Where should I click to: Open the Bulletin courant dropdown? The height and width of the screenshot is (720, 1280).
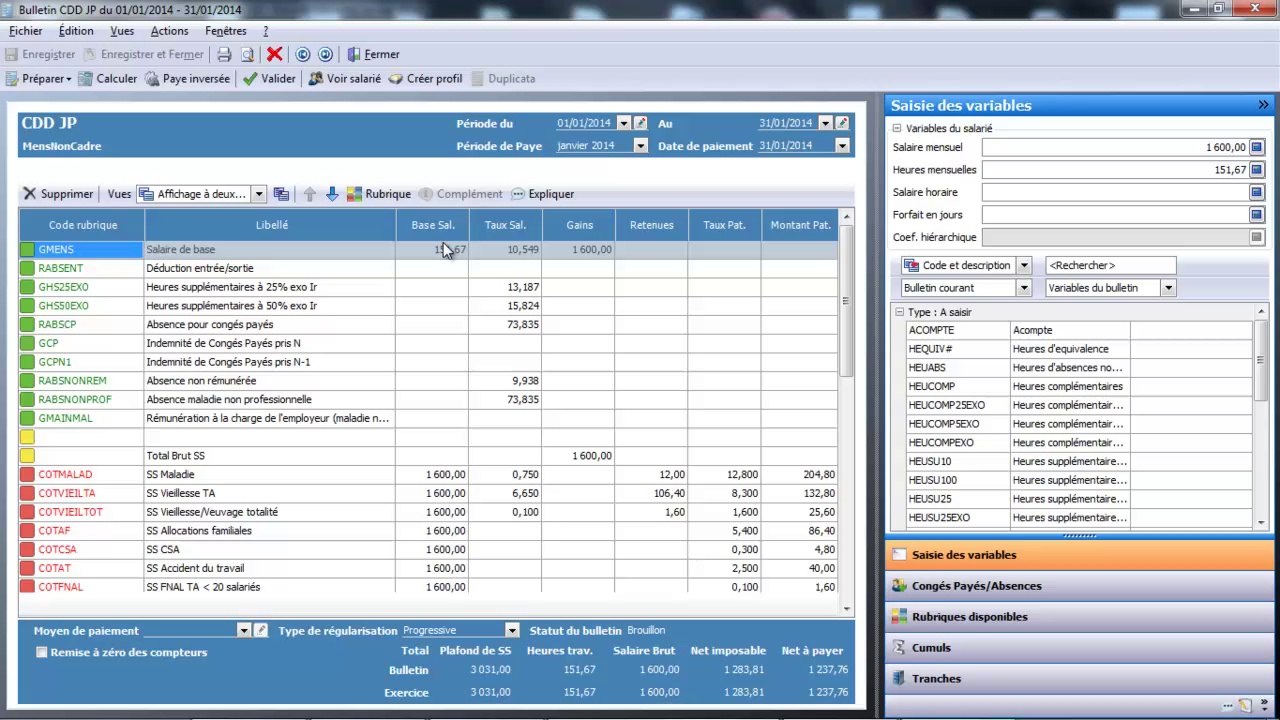pos(1023,288)
